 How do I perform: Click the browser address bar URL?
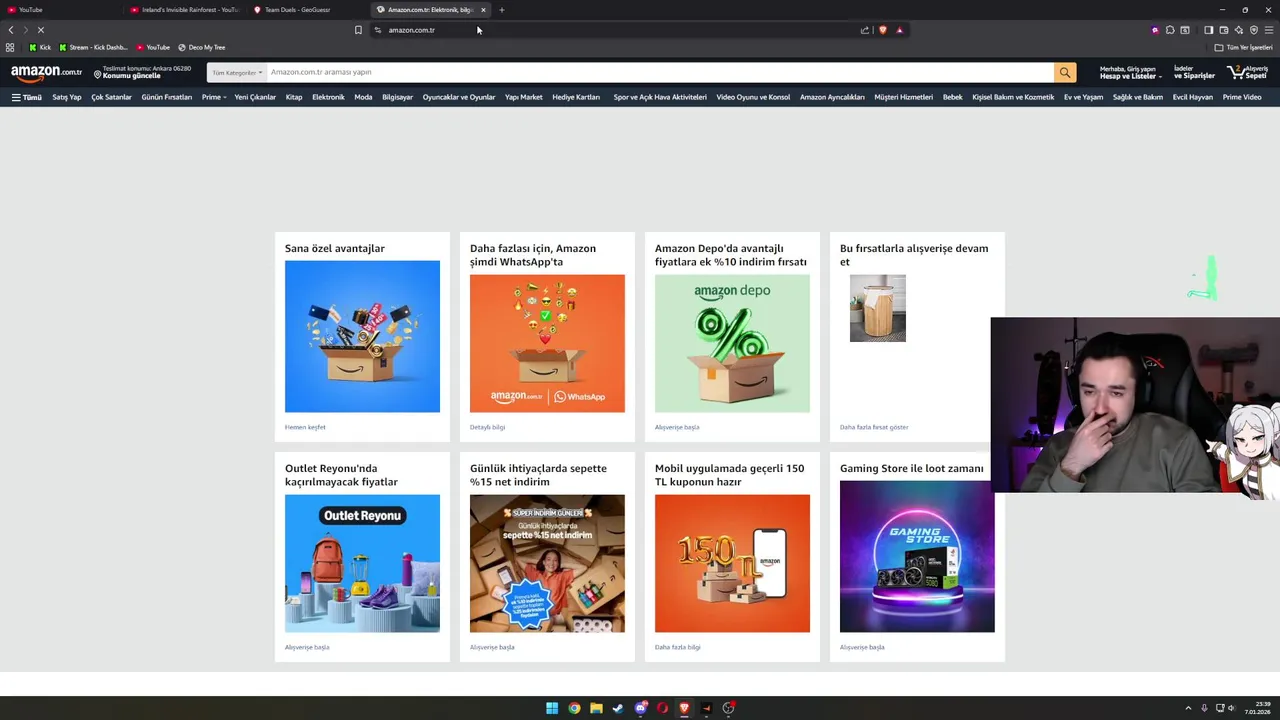[x=411, y=30]
